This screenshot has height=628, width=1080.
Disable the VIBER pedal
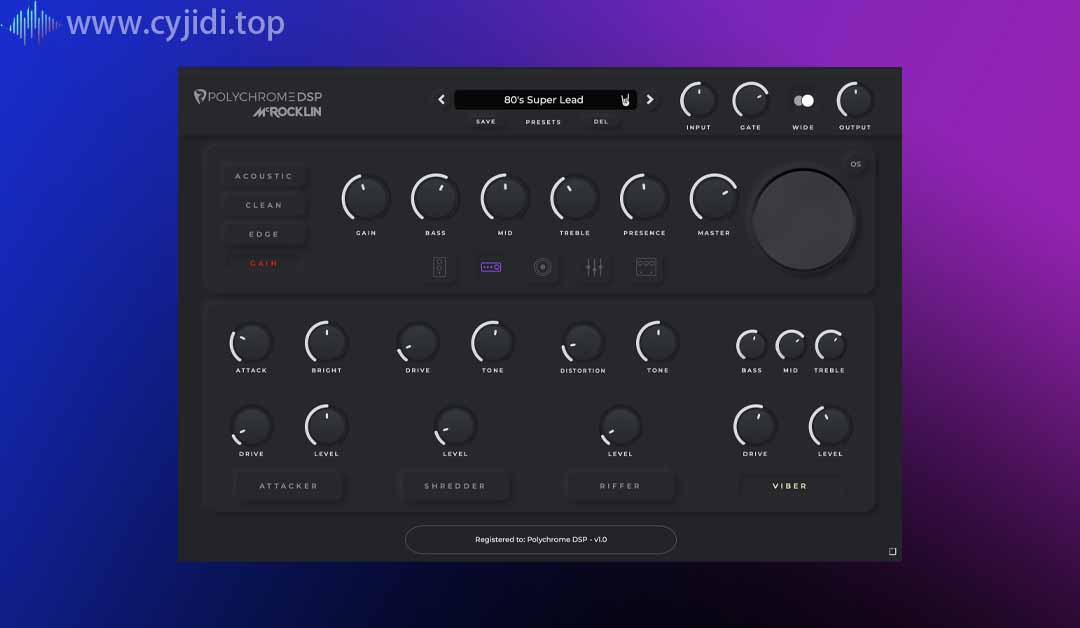(789, 486)
